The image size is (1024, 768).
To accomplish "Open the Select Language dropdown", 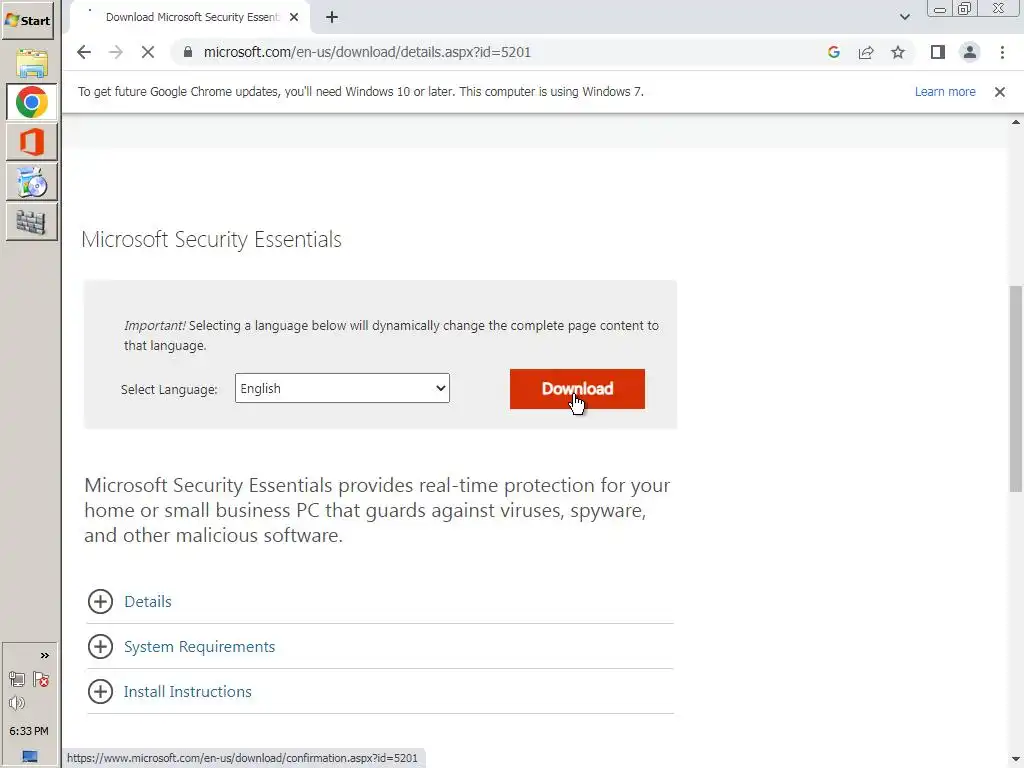I will point(342,389).
